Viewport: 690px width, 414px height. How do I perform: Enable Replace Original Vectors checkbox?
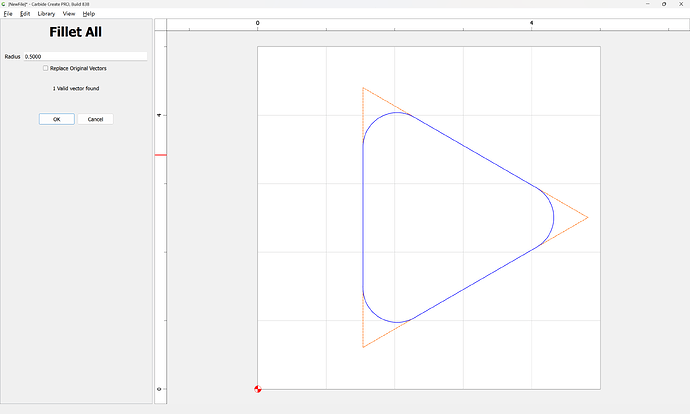tap(46, 68)
